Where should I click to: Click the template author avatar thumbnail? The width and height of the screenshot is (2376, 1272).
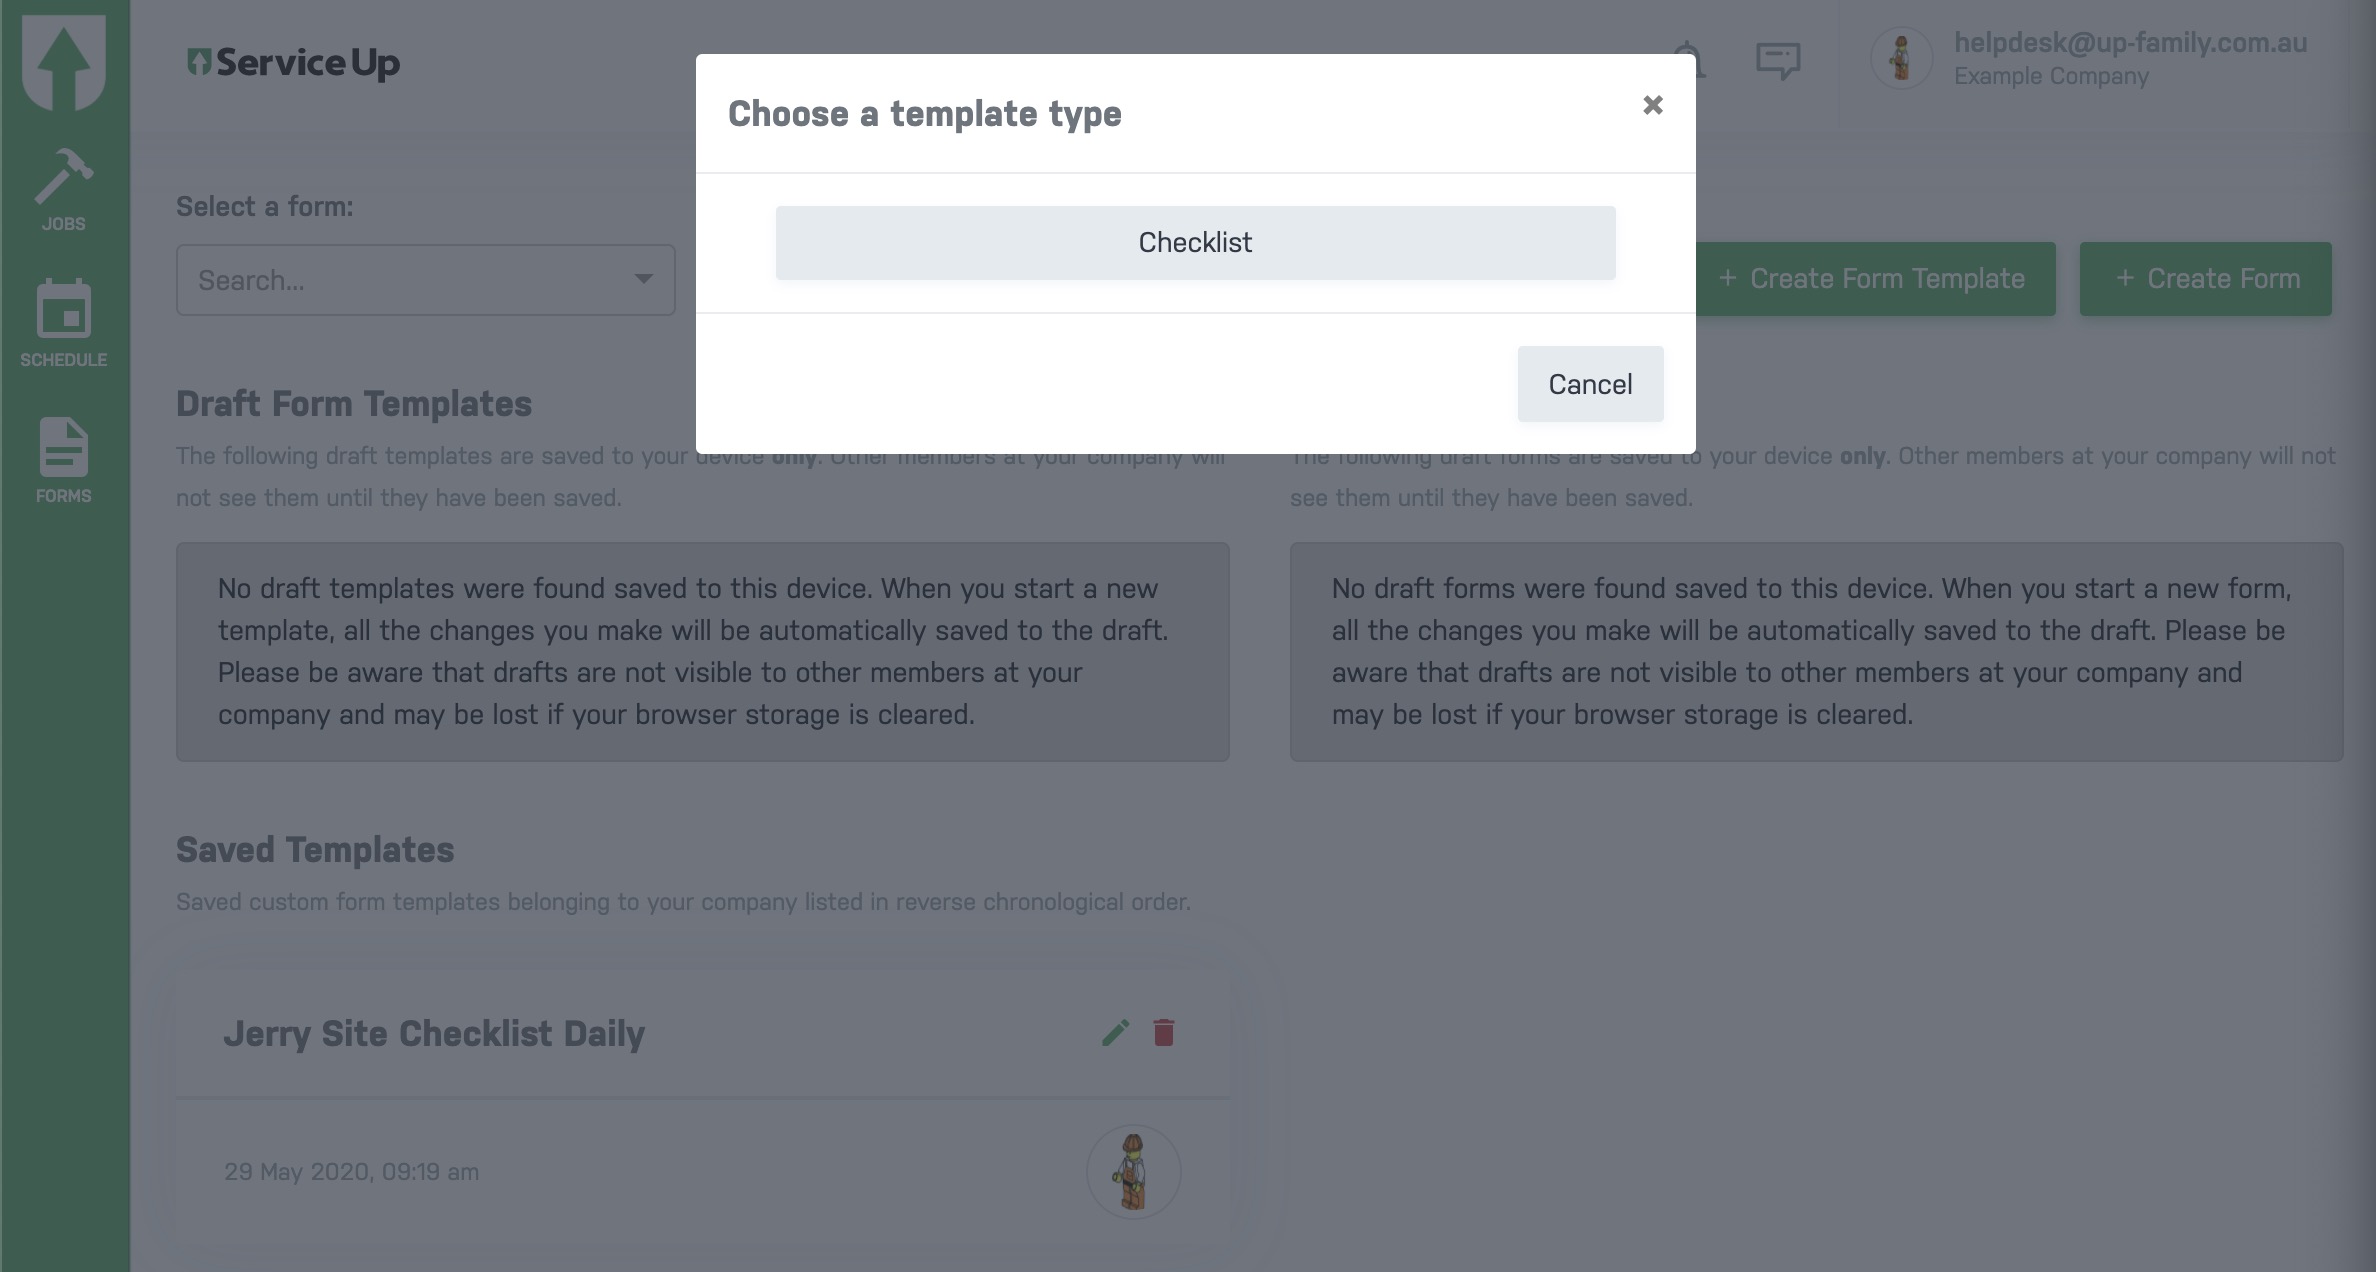pyautogui.click(x=1133, y=1171)
